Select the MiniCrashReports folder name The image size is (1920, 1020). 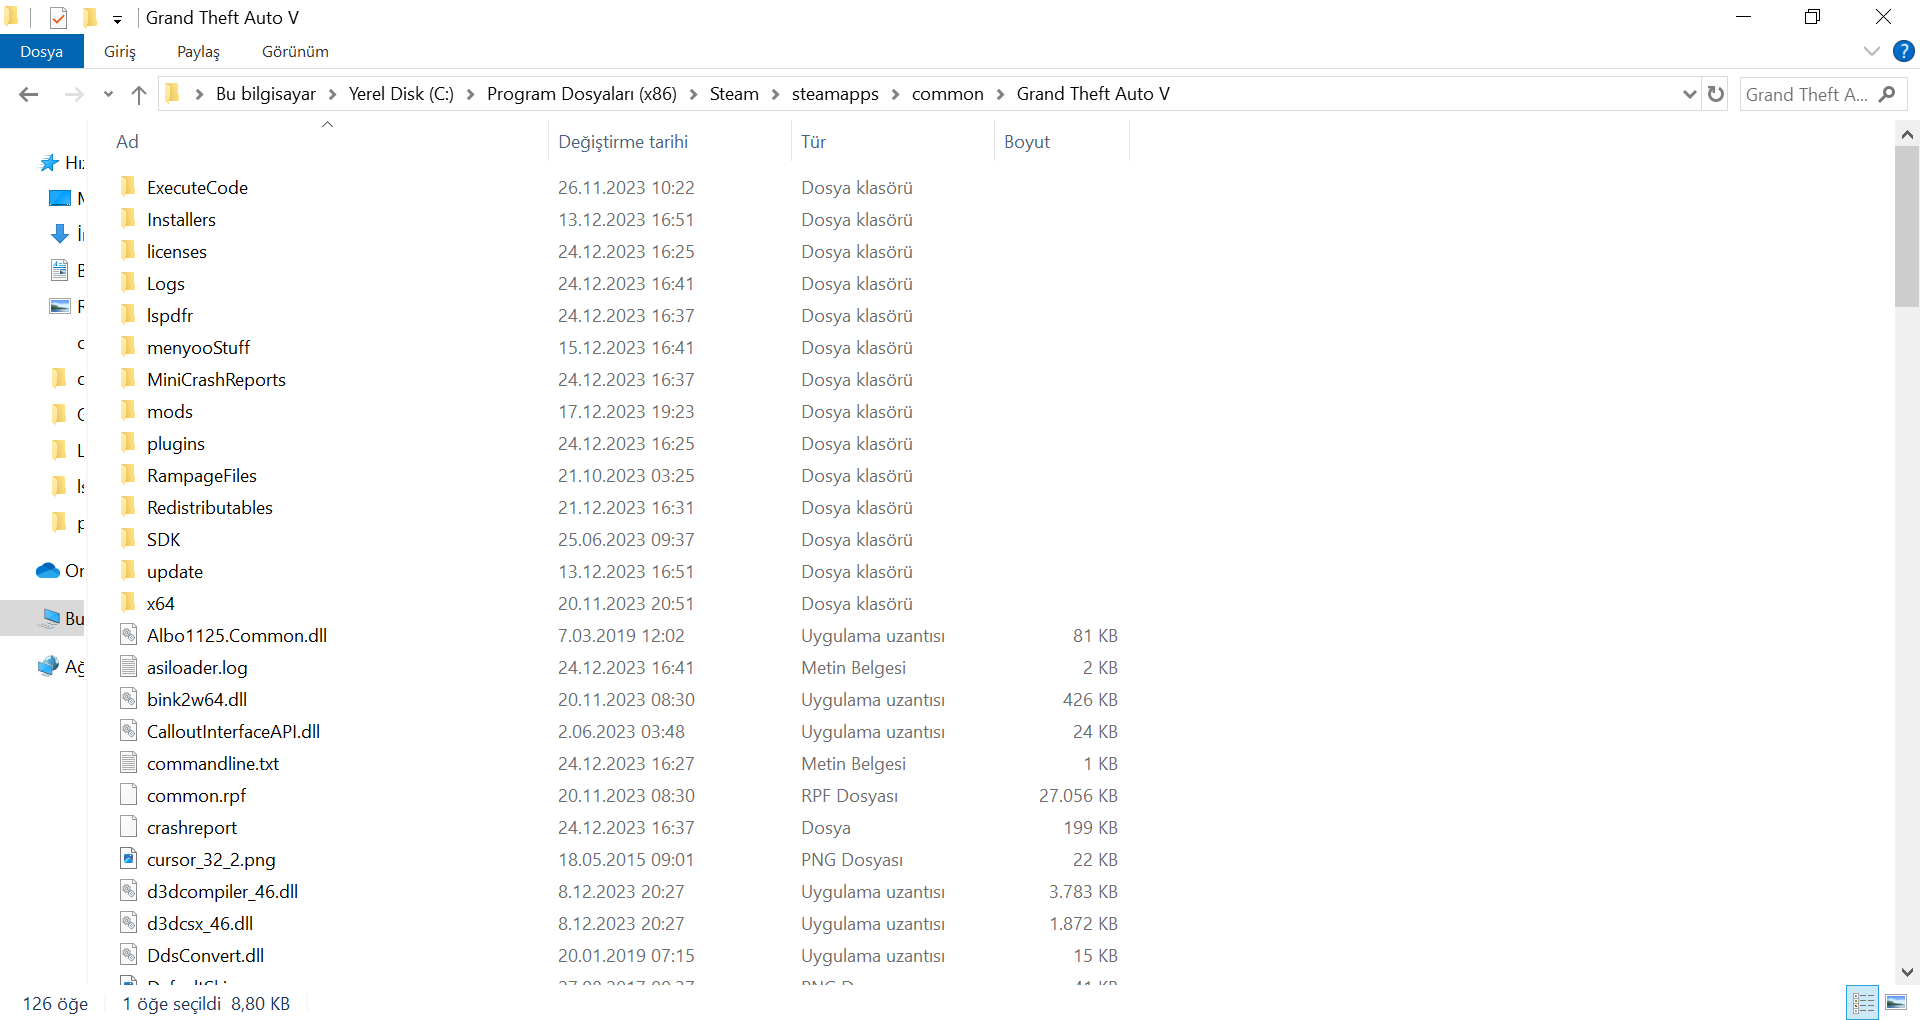click(x=216, y=379)
